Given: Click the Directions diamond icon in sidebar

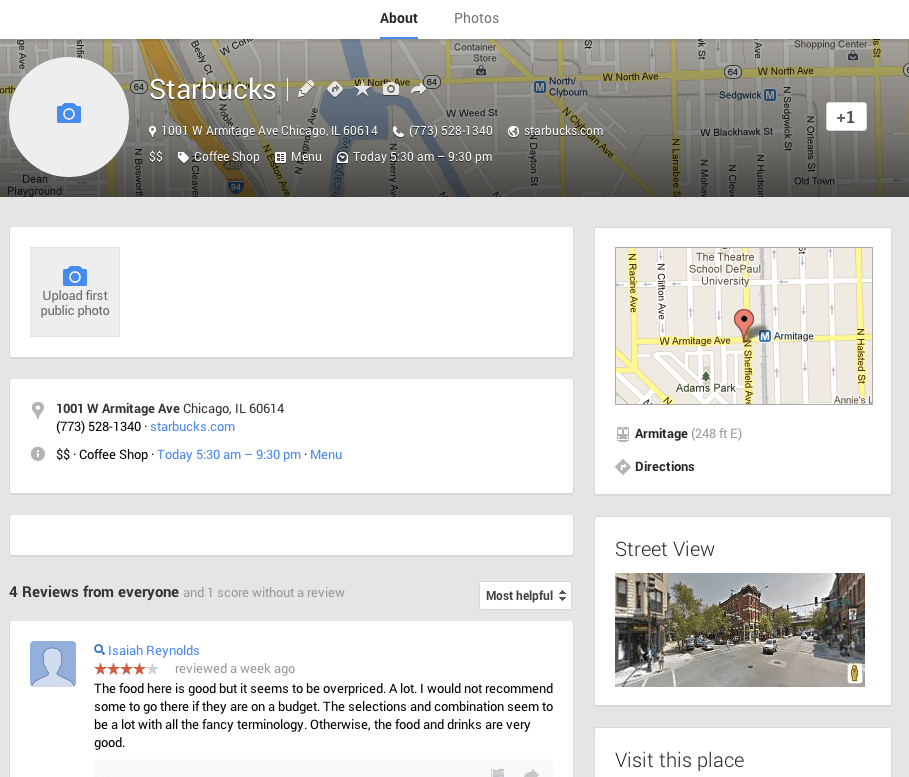Looking at the screenshot, I should [x=623, y=467].
